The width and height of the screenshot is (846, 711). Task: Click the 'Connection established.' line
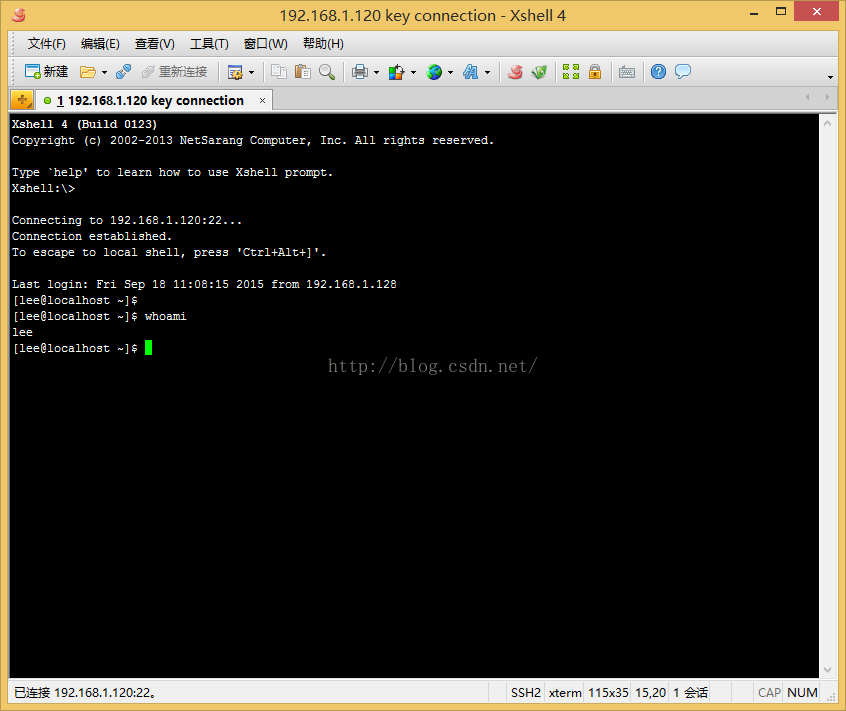click(92, 236)
